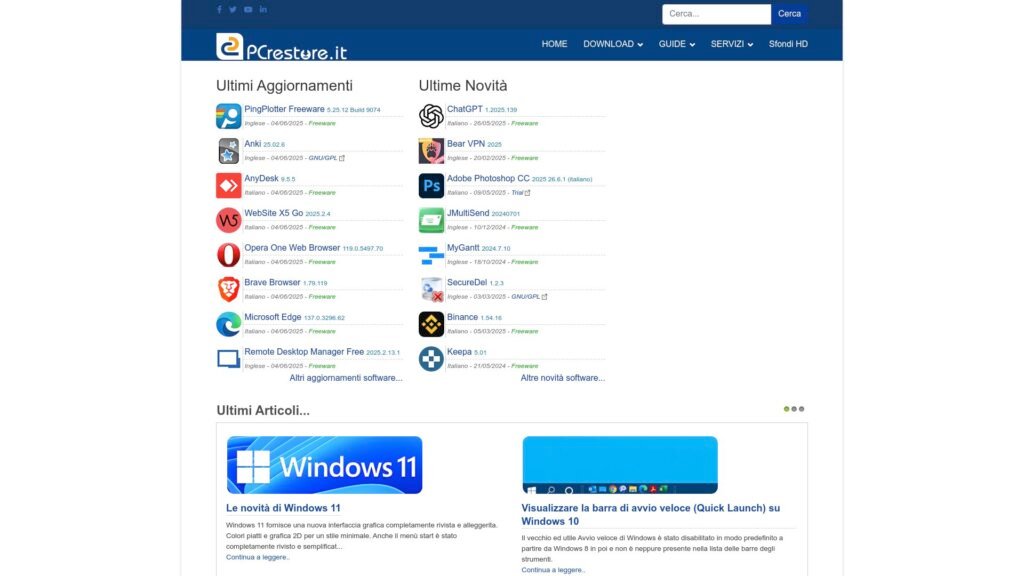Click the ChatGPT app icon
Viewport: 1024px width, 576px height.
(431, 116)
